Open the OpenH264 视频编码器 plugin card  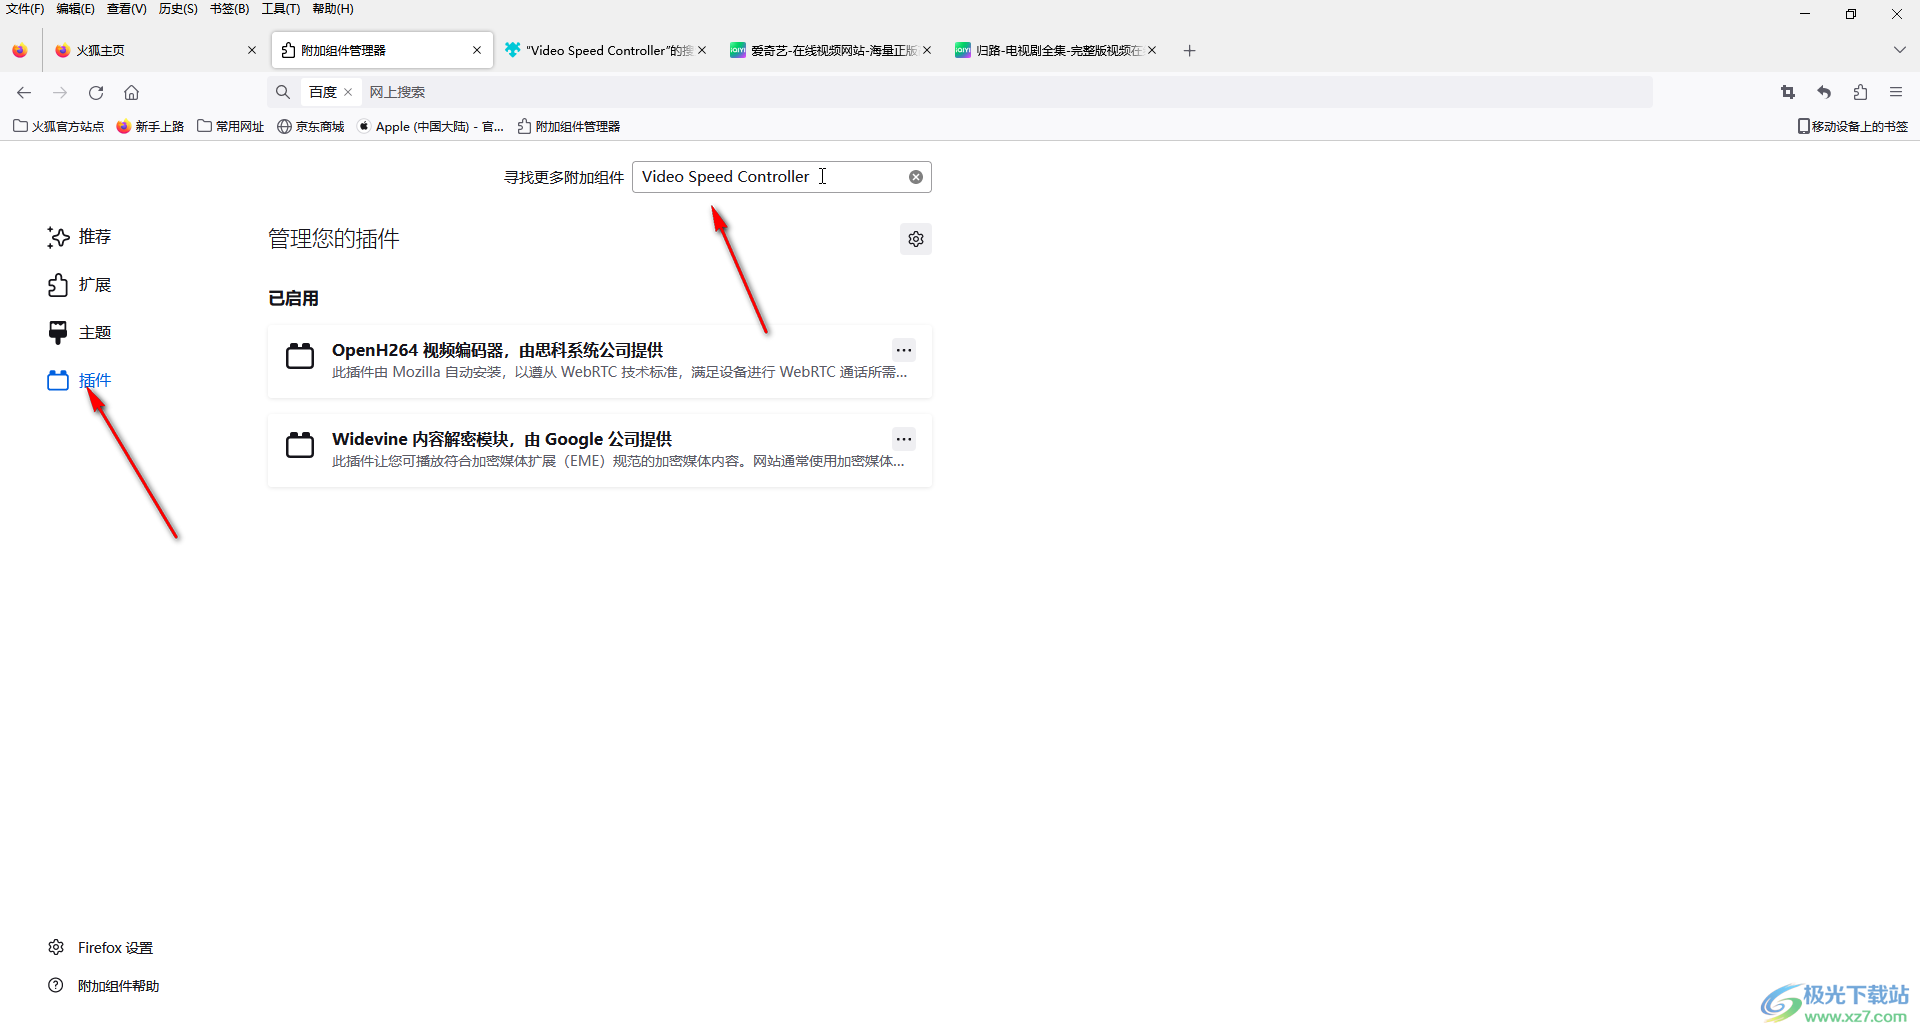(600, 360)
